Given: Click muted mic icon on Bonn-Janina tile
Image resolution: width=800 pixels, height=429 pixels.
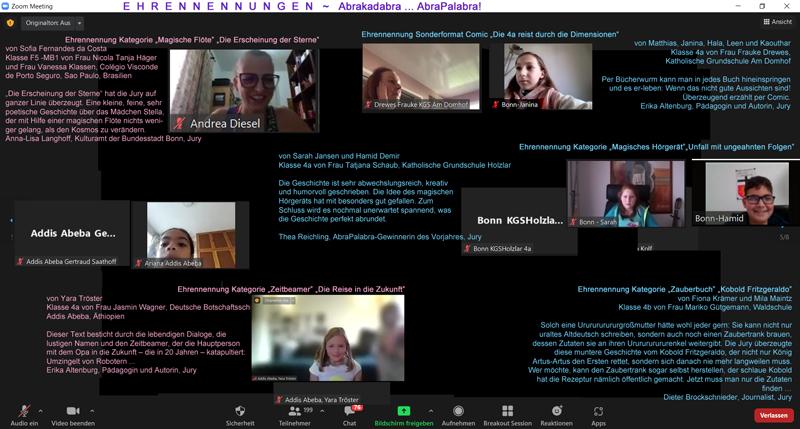Looking at the screenshot, I should pos(495,105).
